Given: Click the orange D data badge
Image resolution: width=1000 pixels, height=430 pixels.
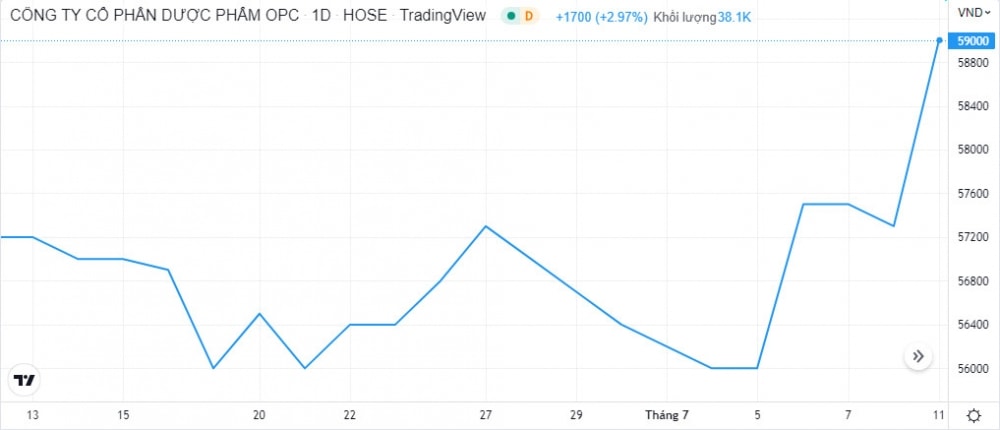Looking at the screenshot, I should [x=529, y=16].
